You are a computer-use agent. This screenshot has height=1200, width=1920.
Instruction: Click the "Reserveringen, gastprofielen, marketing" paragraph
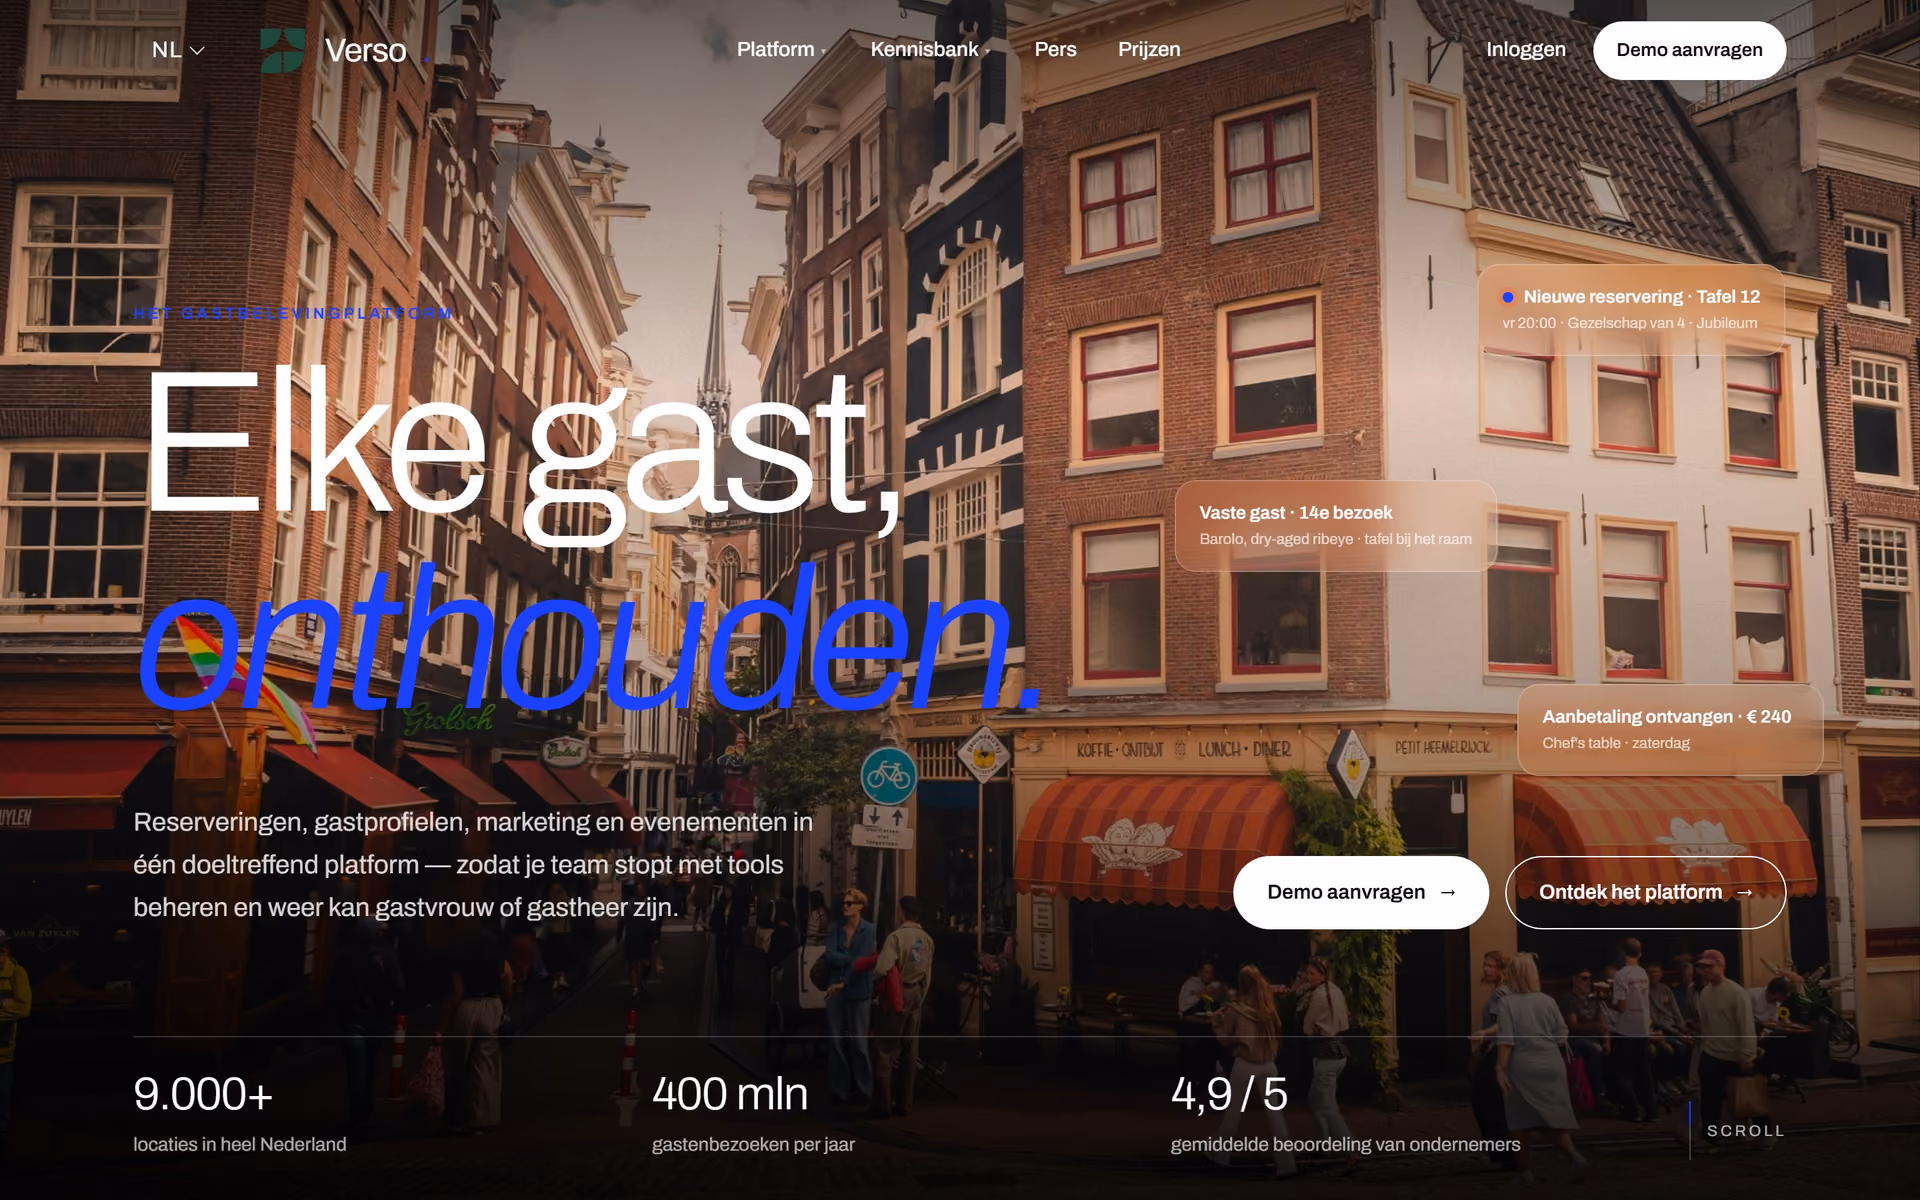pyautogui.click(x=473, y=864)
